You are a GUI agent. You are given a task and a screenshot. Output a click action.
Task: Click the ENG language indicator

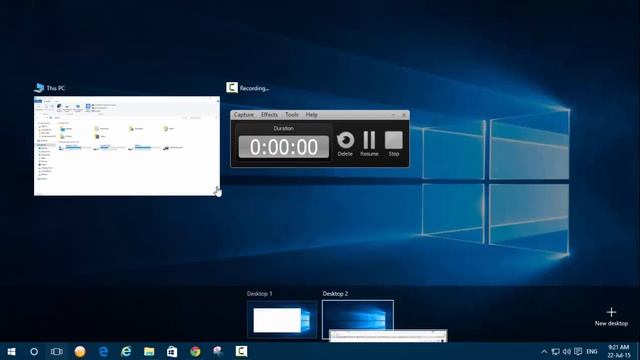(592, 351)
